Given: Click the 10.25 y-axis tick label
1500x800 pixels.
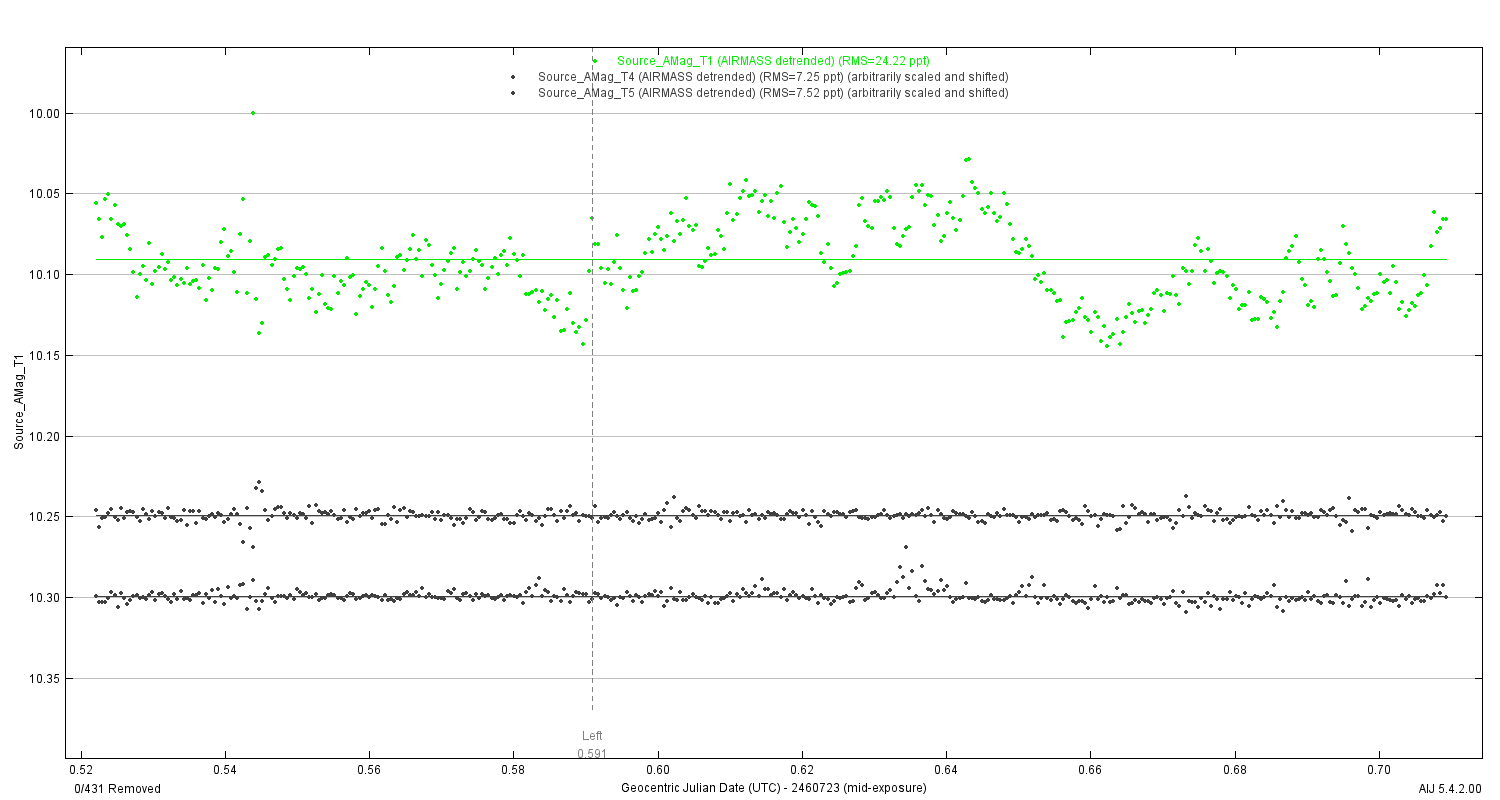Looking at the screenshot, I should pyautogui.click(x=47, y=517).
